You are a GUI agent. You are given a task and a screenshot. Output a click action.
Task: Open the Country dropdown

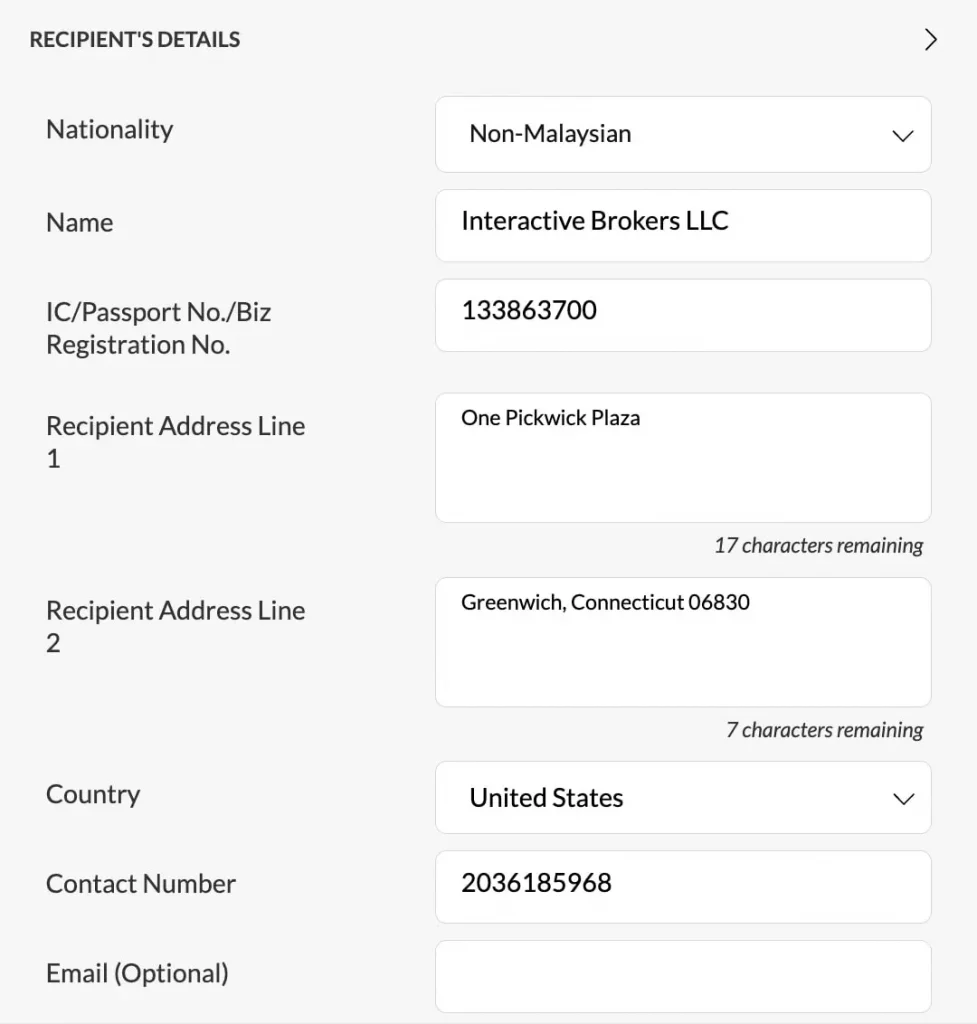click(x=683, y=797)
